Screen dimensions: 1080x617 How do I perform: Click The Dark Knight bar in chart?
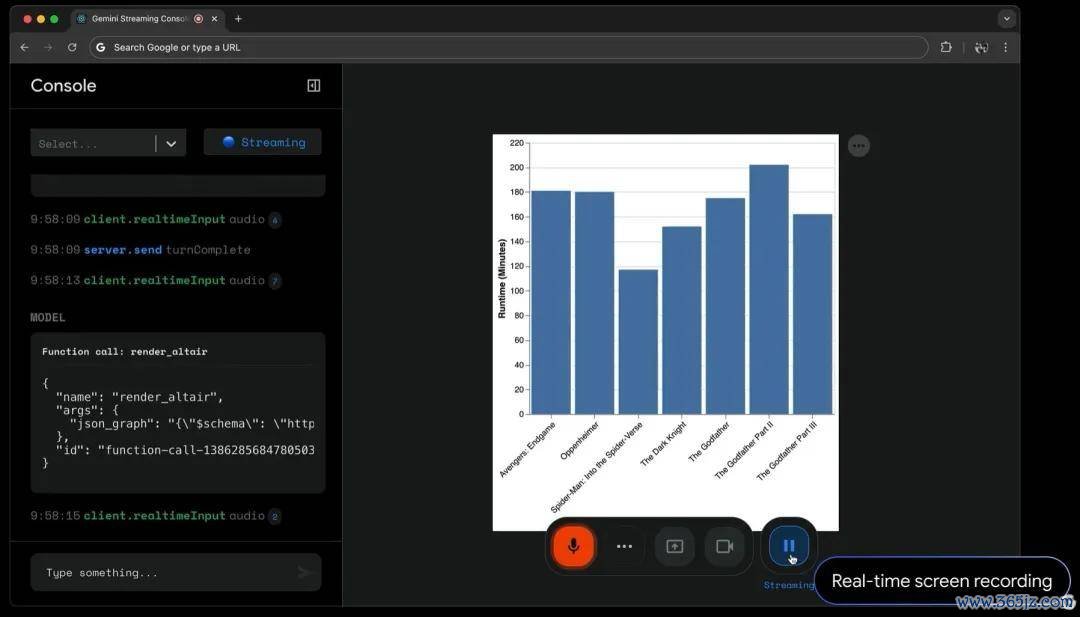[682, 320]
